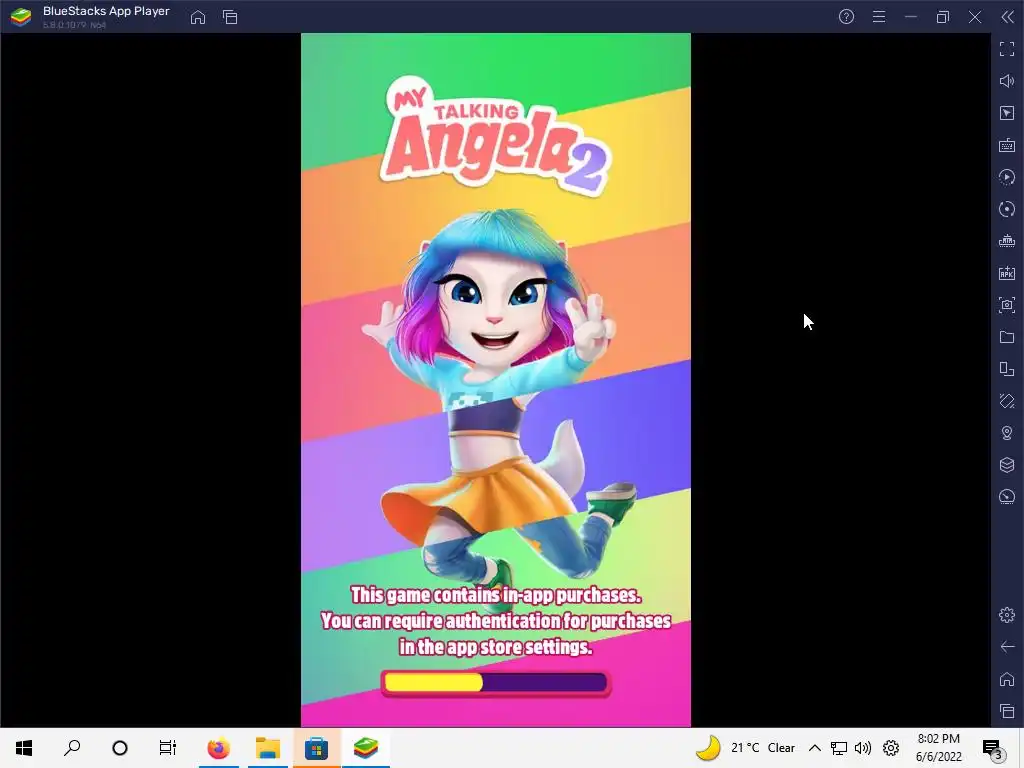1024x768 pixels.
Task: Toggle eco mode gauge icon
Action: coord(1007,497)
